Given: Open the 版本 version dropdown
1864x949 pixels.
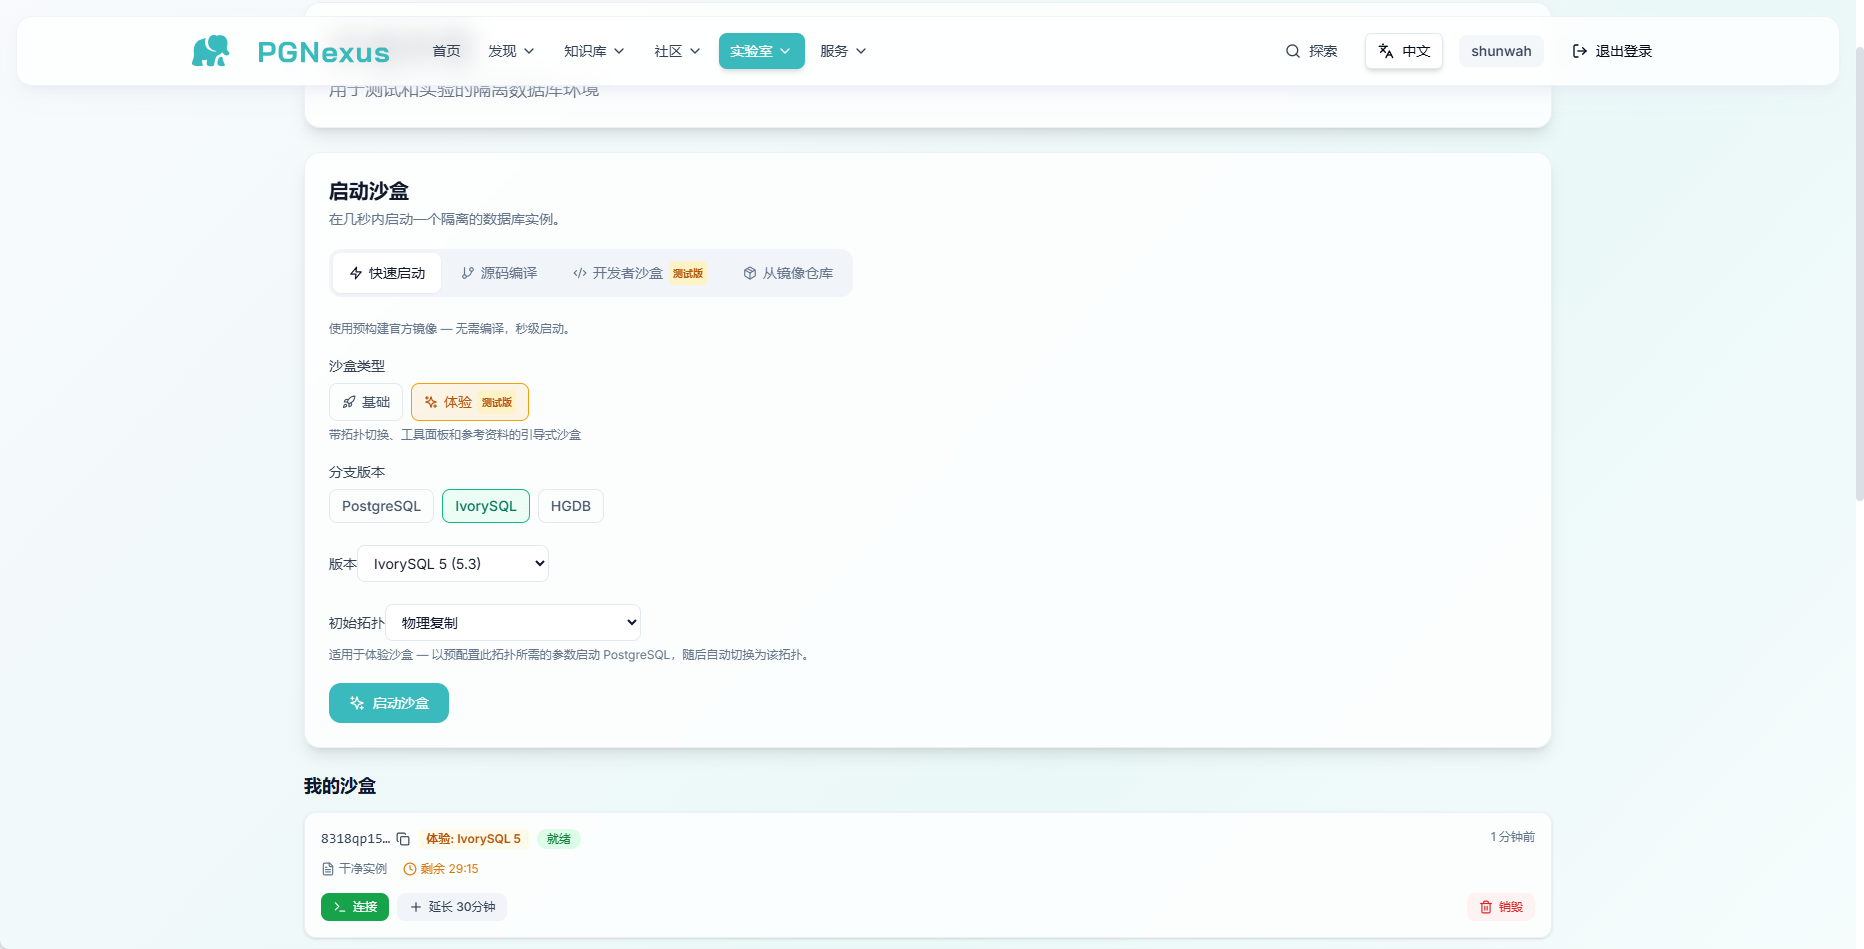Looking at the screenshot, I should pos(453,564).
